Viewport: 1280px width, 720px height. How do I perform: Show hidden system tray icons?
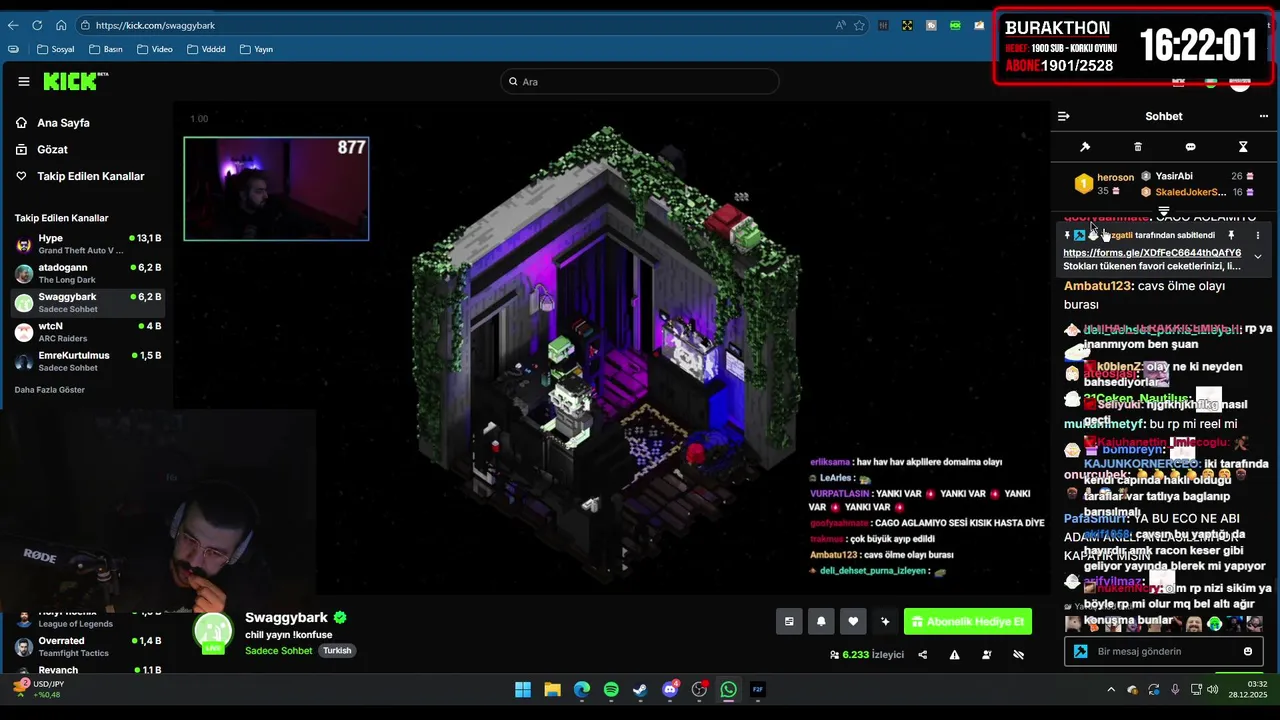click(x=1111, y=690)
